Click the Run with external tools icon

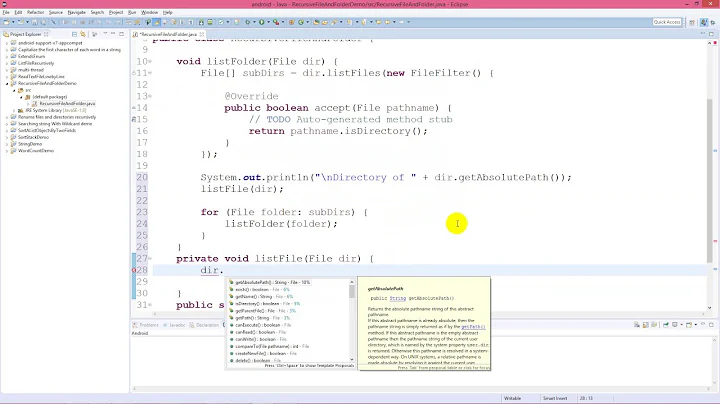[x=276, y=22]
